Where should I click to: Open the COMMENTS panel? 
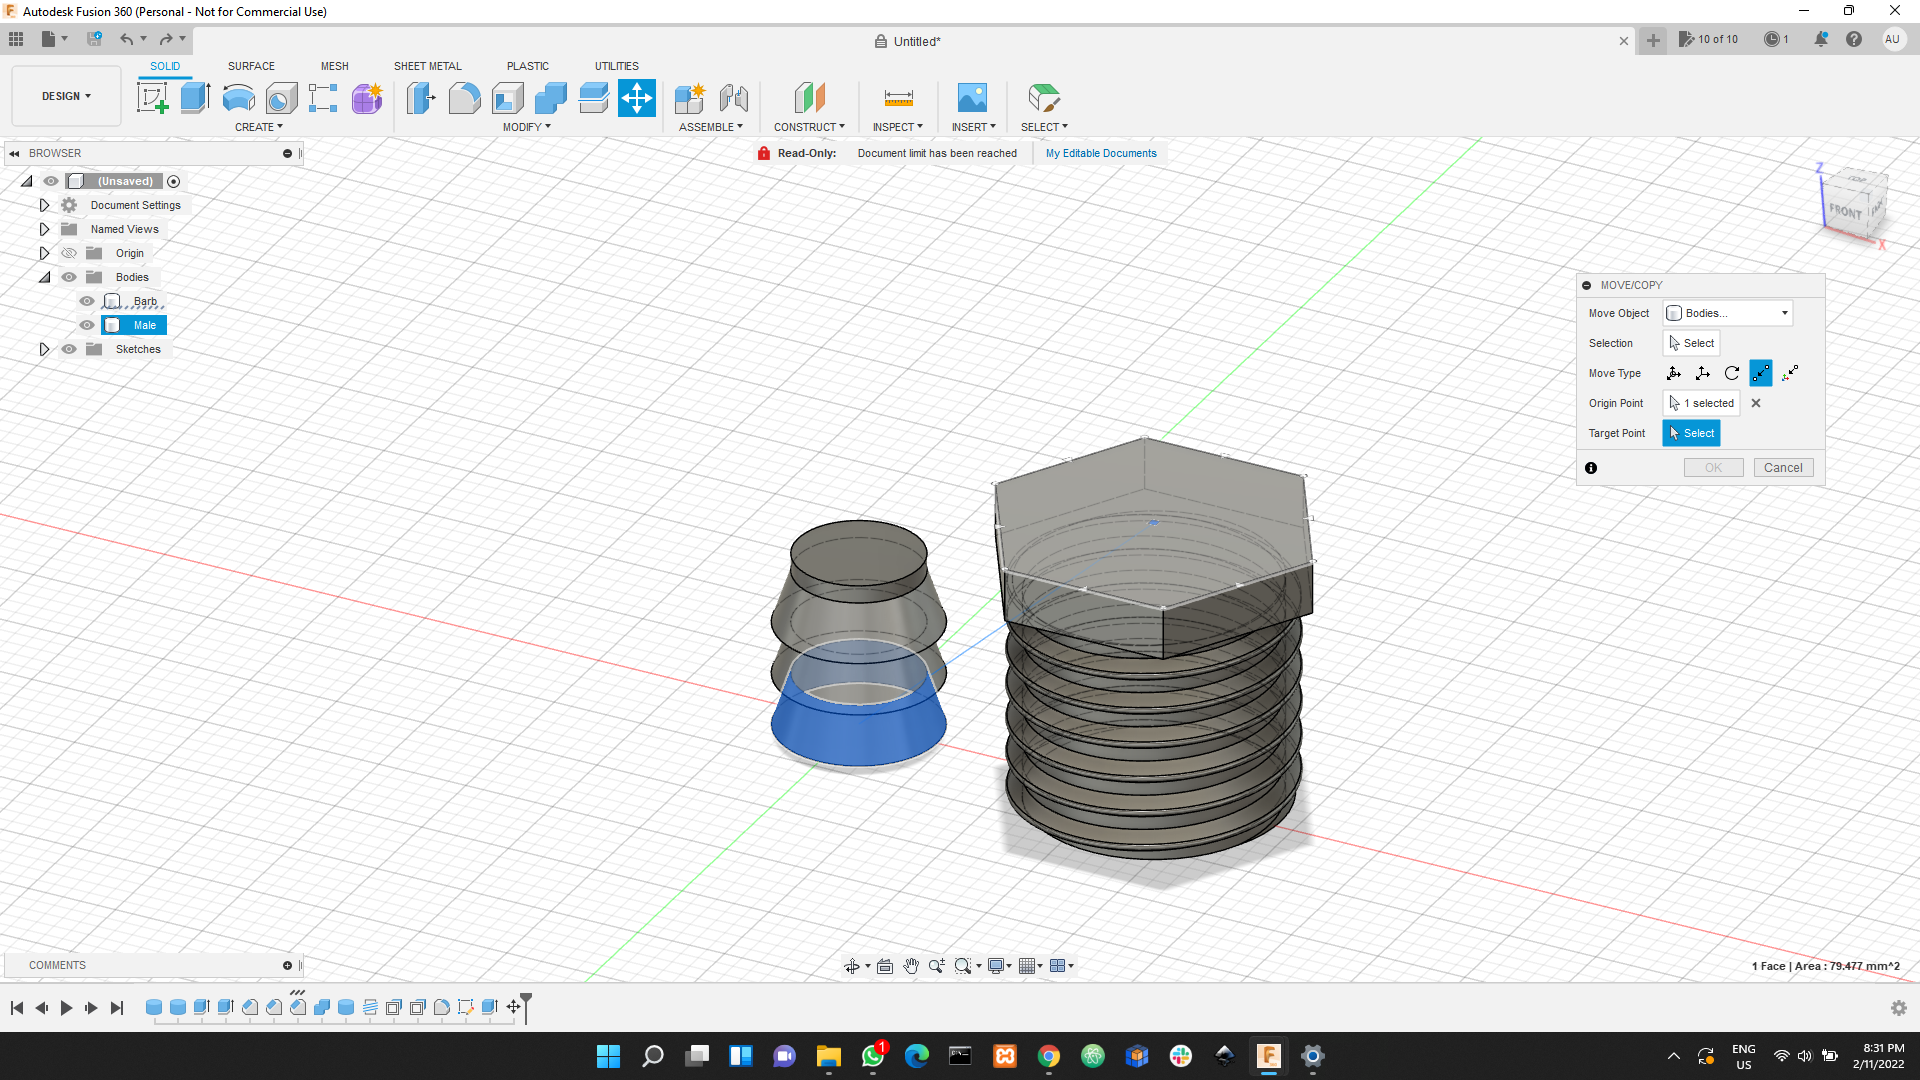click(x=57, y=965)
